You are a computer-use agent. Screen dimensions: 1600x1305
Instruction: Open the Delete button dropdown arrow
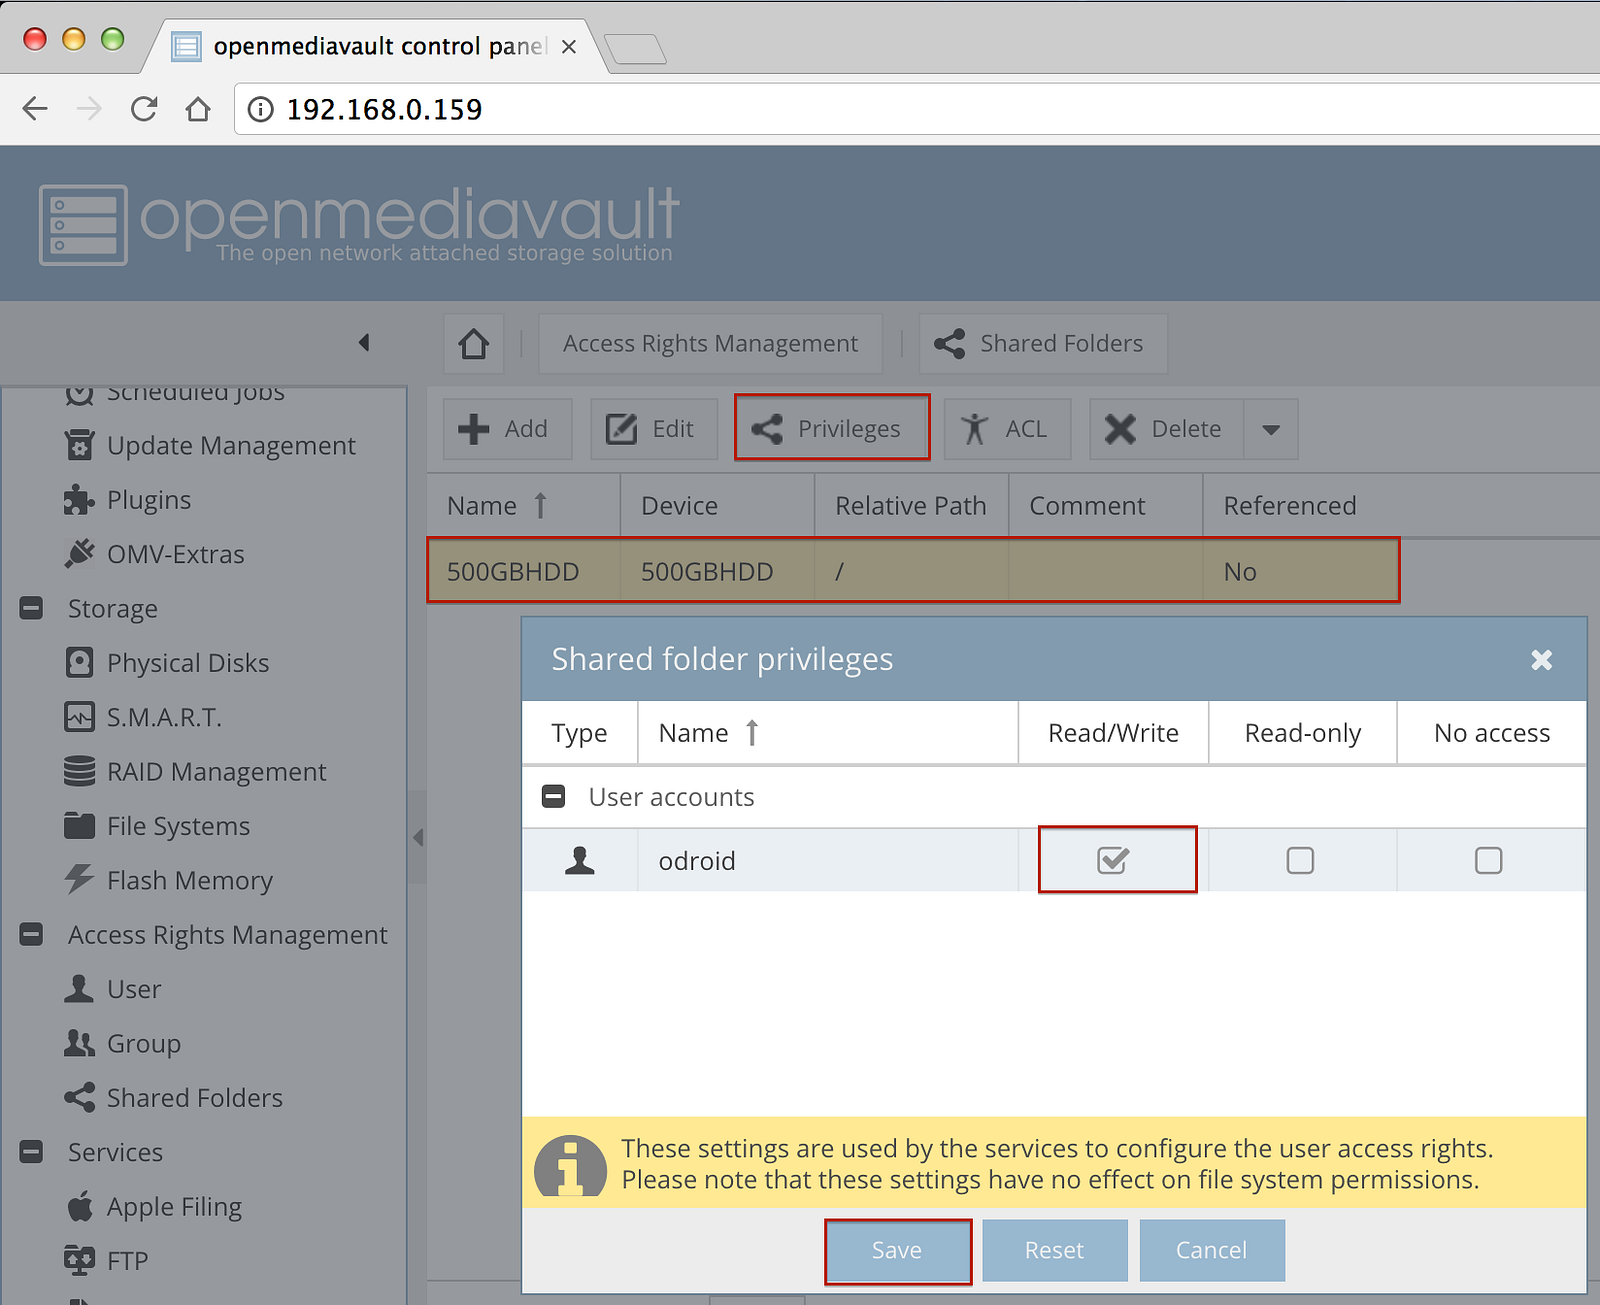click(x=1271, y=430)
